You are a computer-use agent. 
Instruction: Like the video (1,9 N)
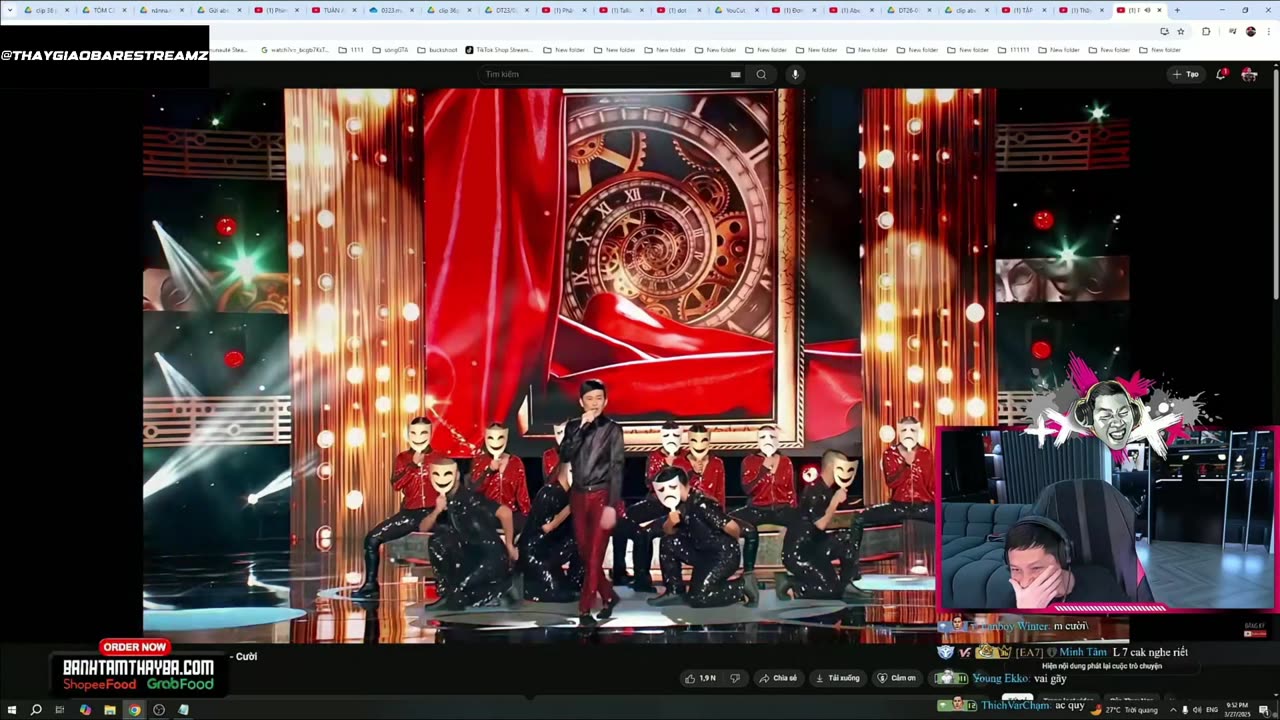(701, 678)
